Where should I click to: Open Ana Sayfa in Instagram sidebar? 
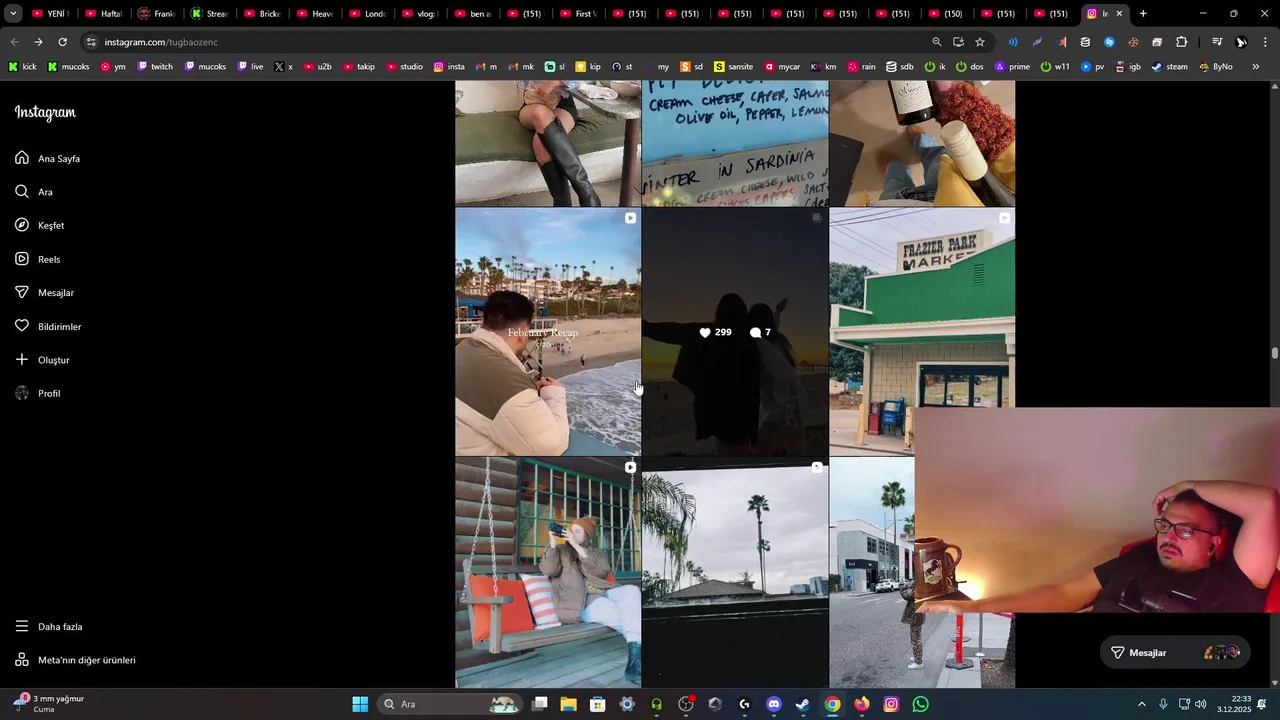[x=48, y=158]
